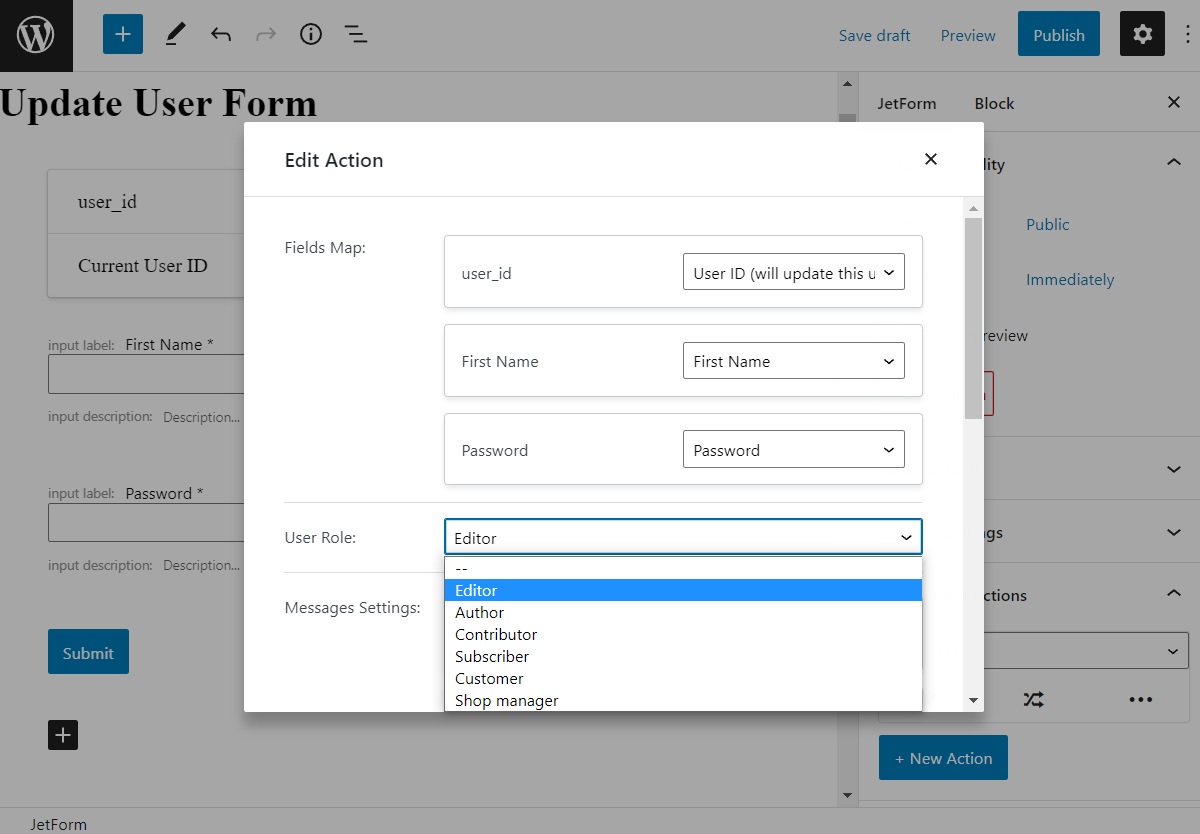Open the User Role dropdown
Viewport: 1200px width, 834px height.
coord(683,537)
